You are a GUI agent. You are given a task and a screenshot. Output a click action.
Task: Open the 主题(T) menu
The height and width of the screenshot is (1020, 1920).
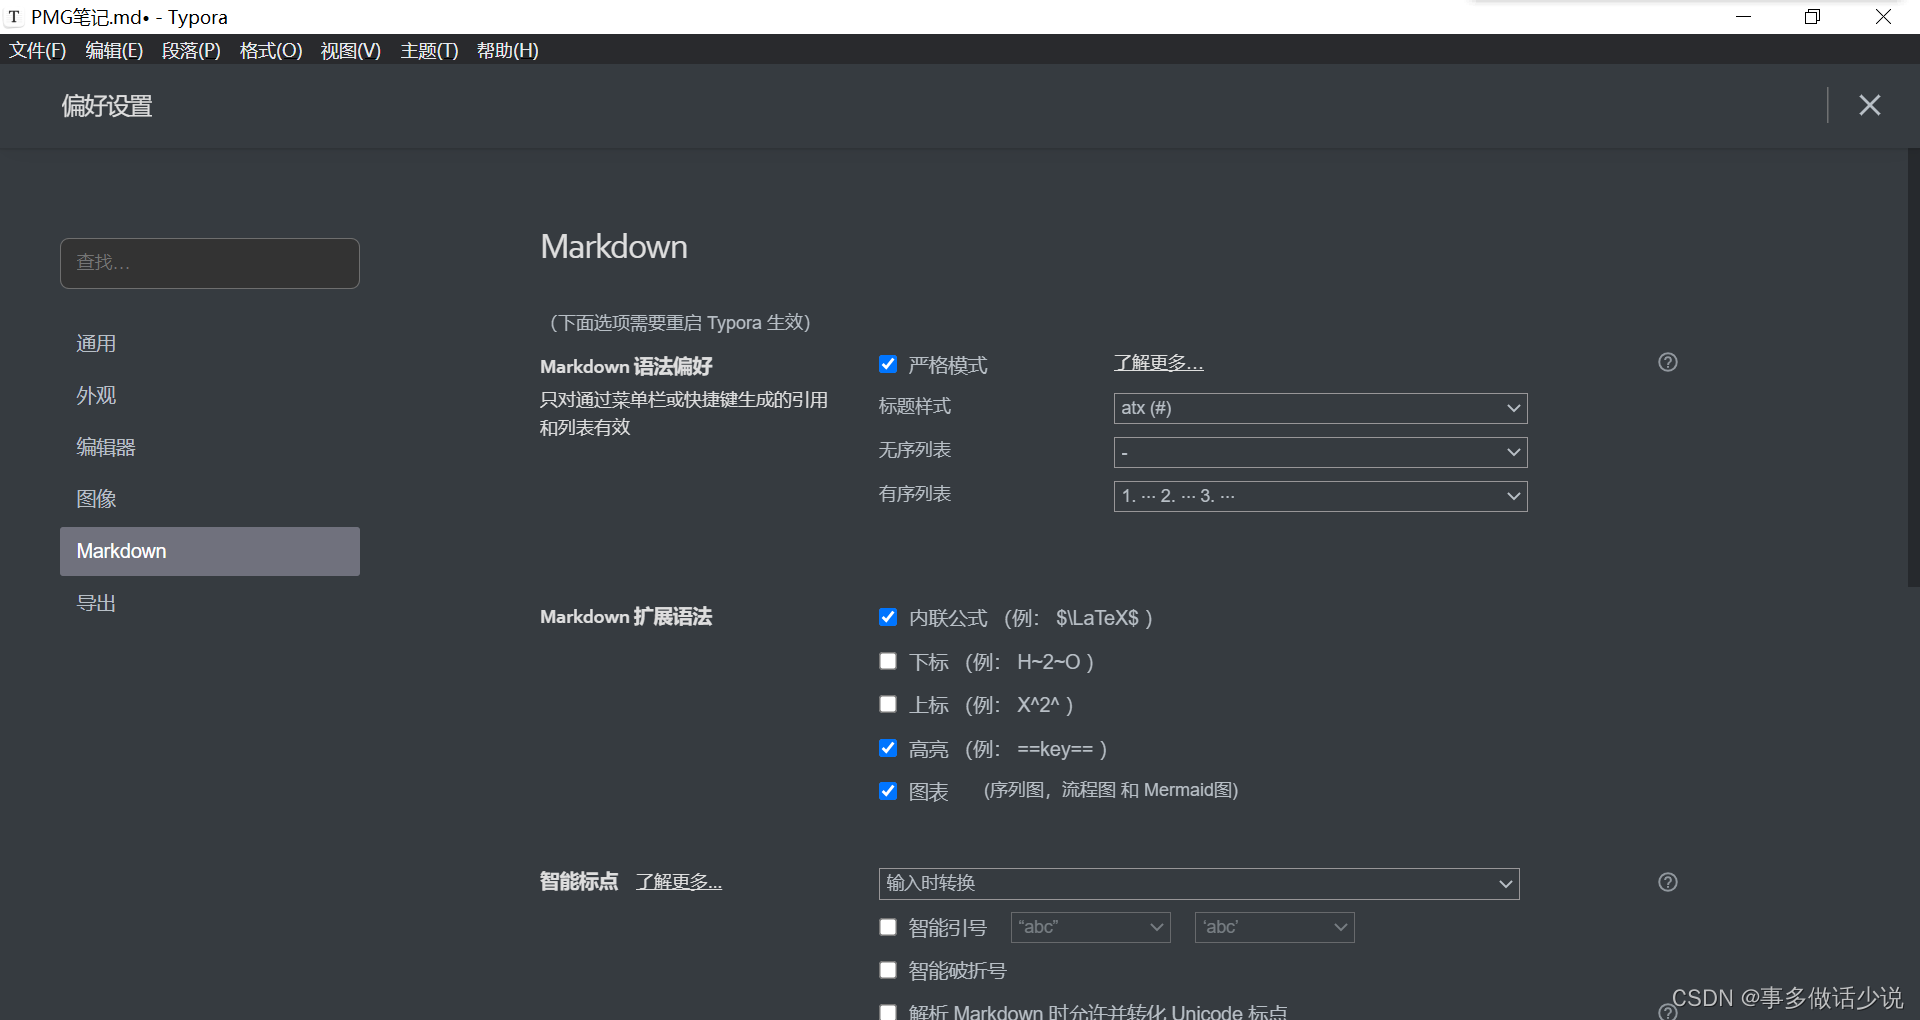tap(429, 50)
